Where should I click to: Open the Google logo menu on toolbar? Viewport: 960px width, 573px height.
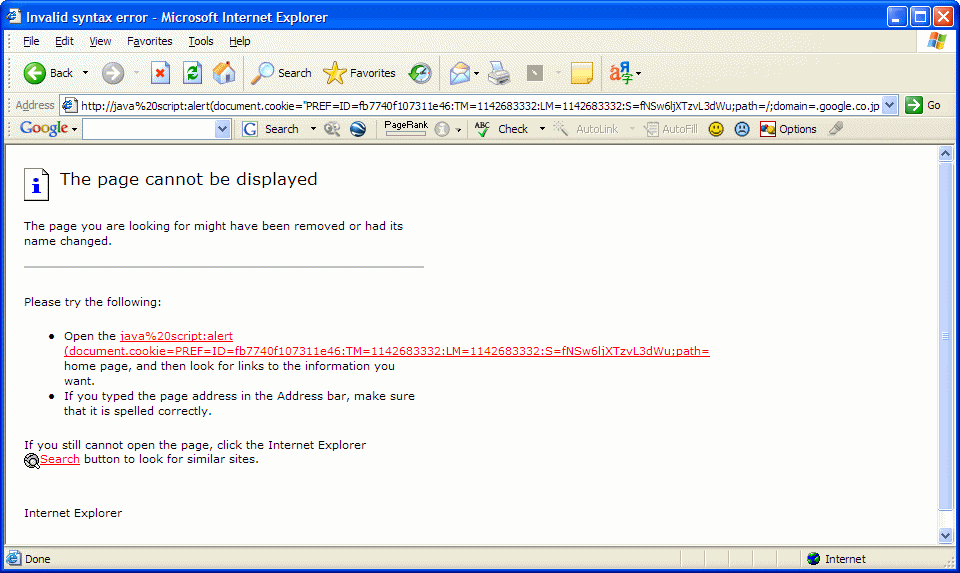click(x=48, y=129)
